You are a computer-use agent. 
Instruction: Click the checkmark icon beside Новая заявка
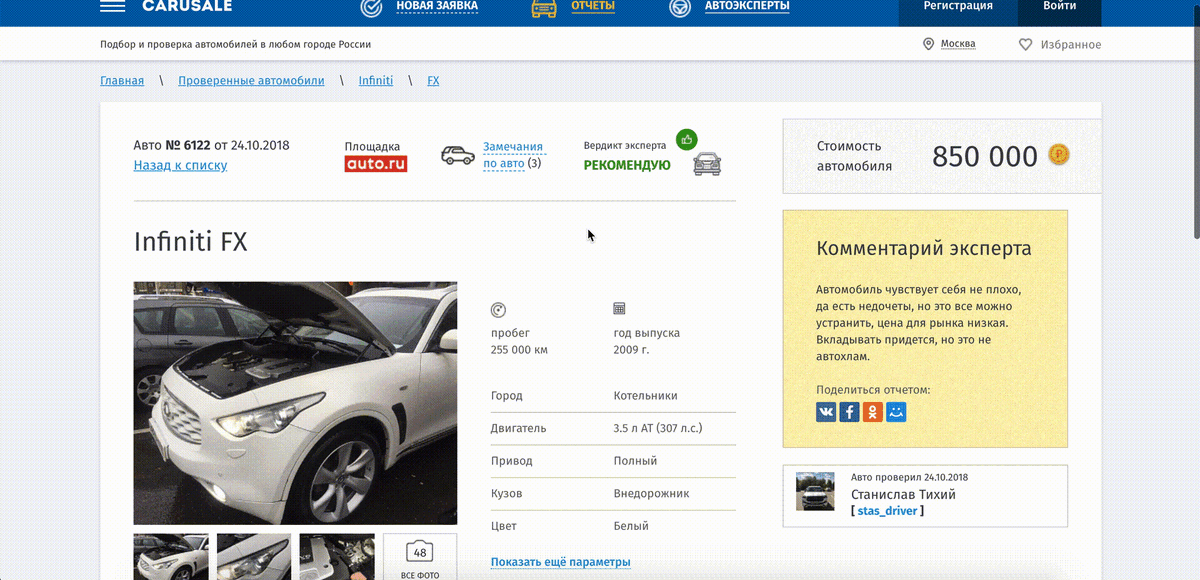(371, 8)
